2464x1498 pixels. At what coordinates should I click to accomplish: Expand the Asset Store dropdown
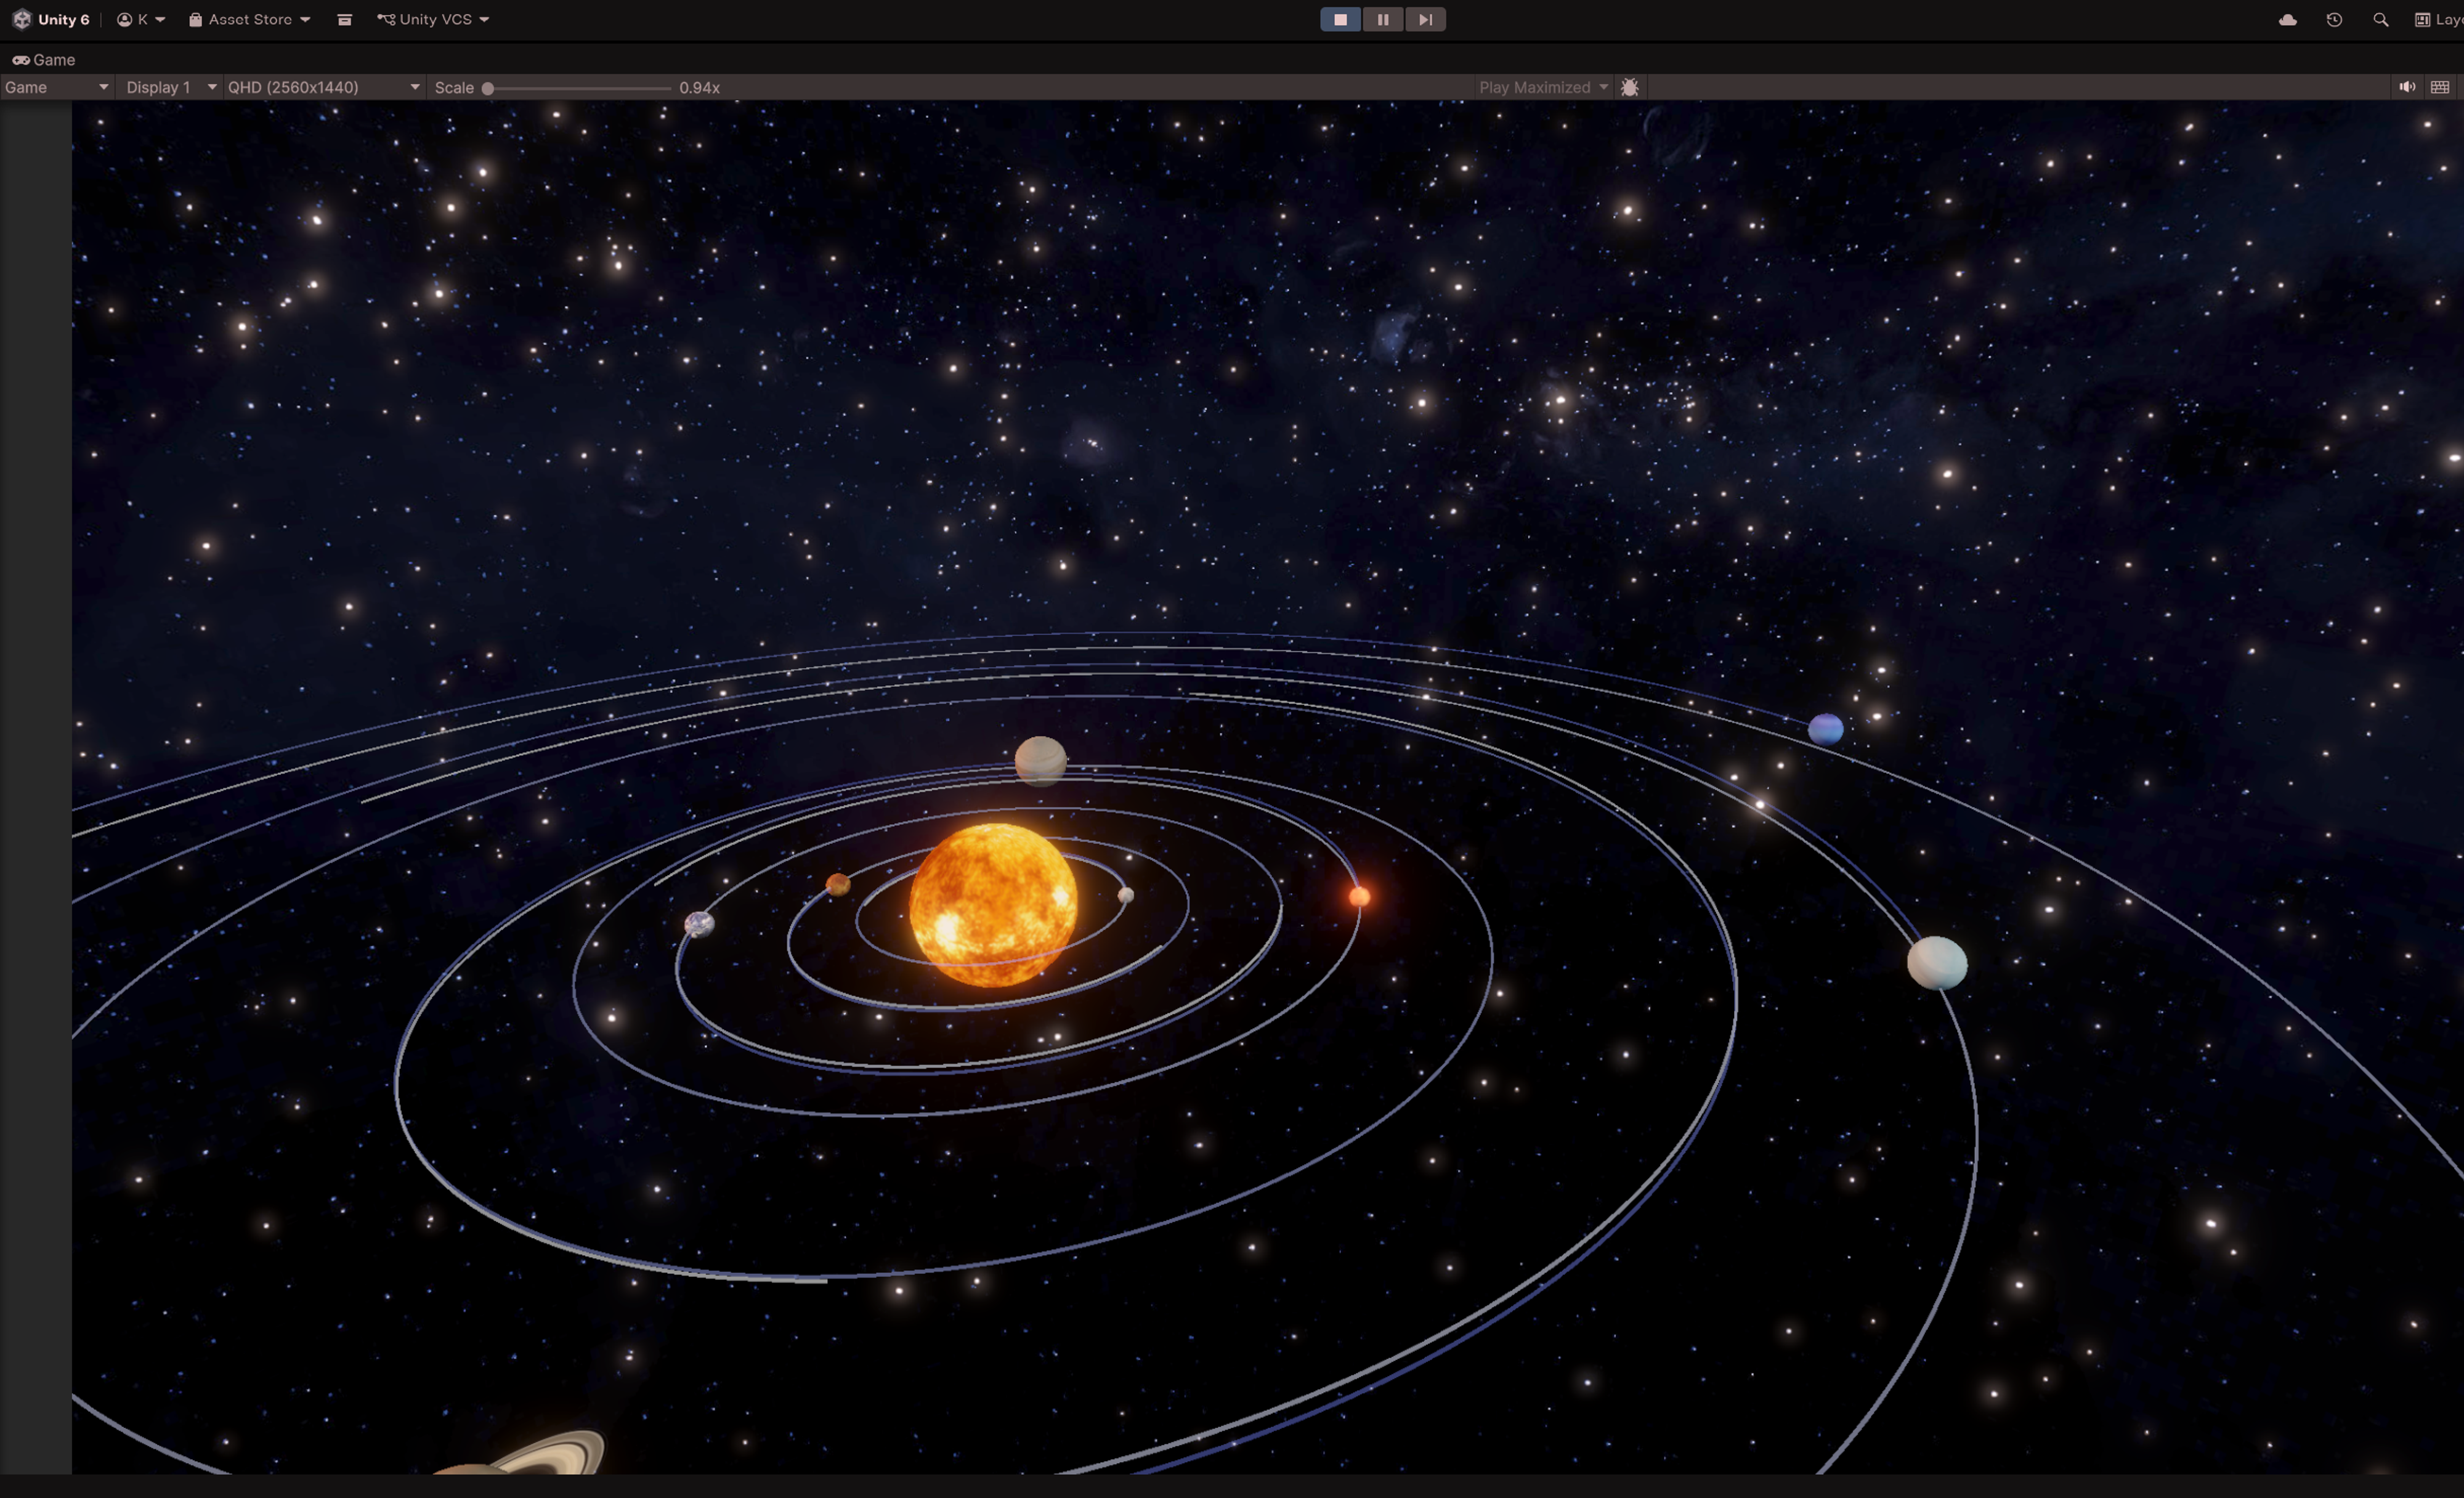tap(250, 19)
